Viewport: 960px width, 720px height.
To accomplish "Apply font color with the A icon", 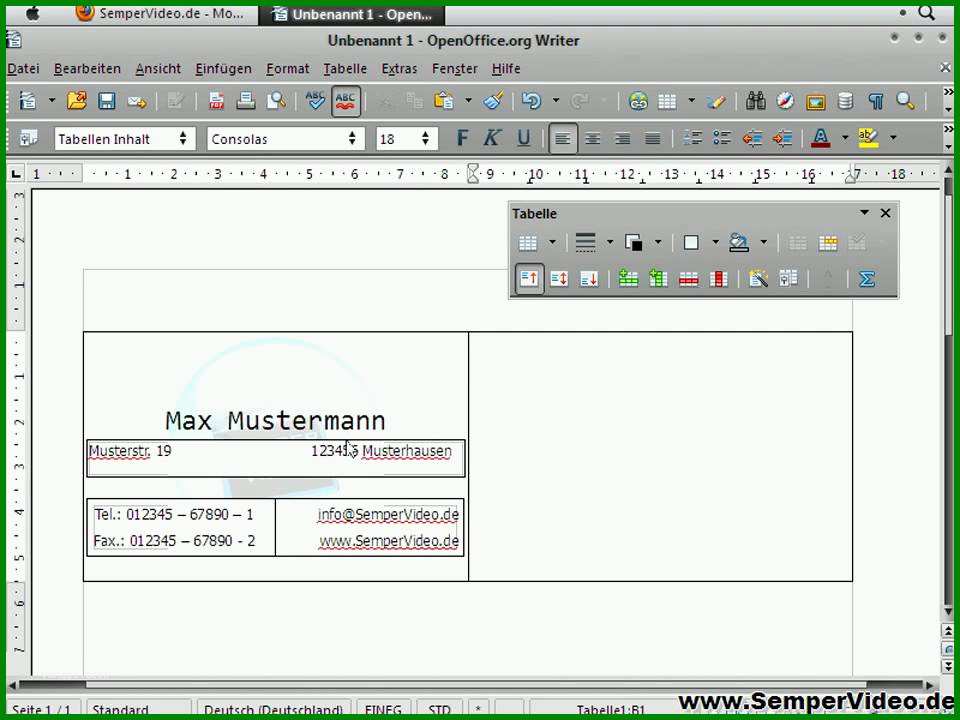I will point(821,138).
